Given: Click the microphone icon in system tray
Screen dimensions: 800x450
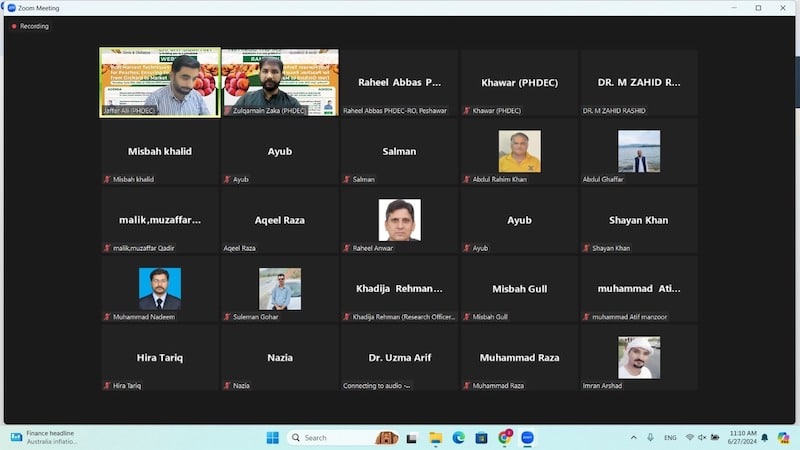Looking at the screenshot, I should [x=651, y=437].
